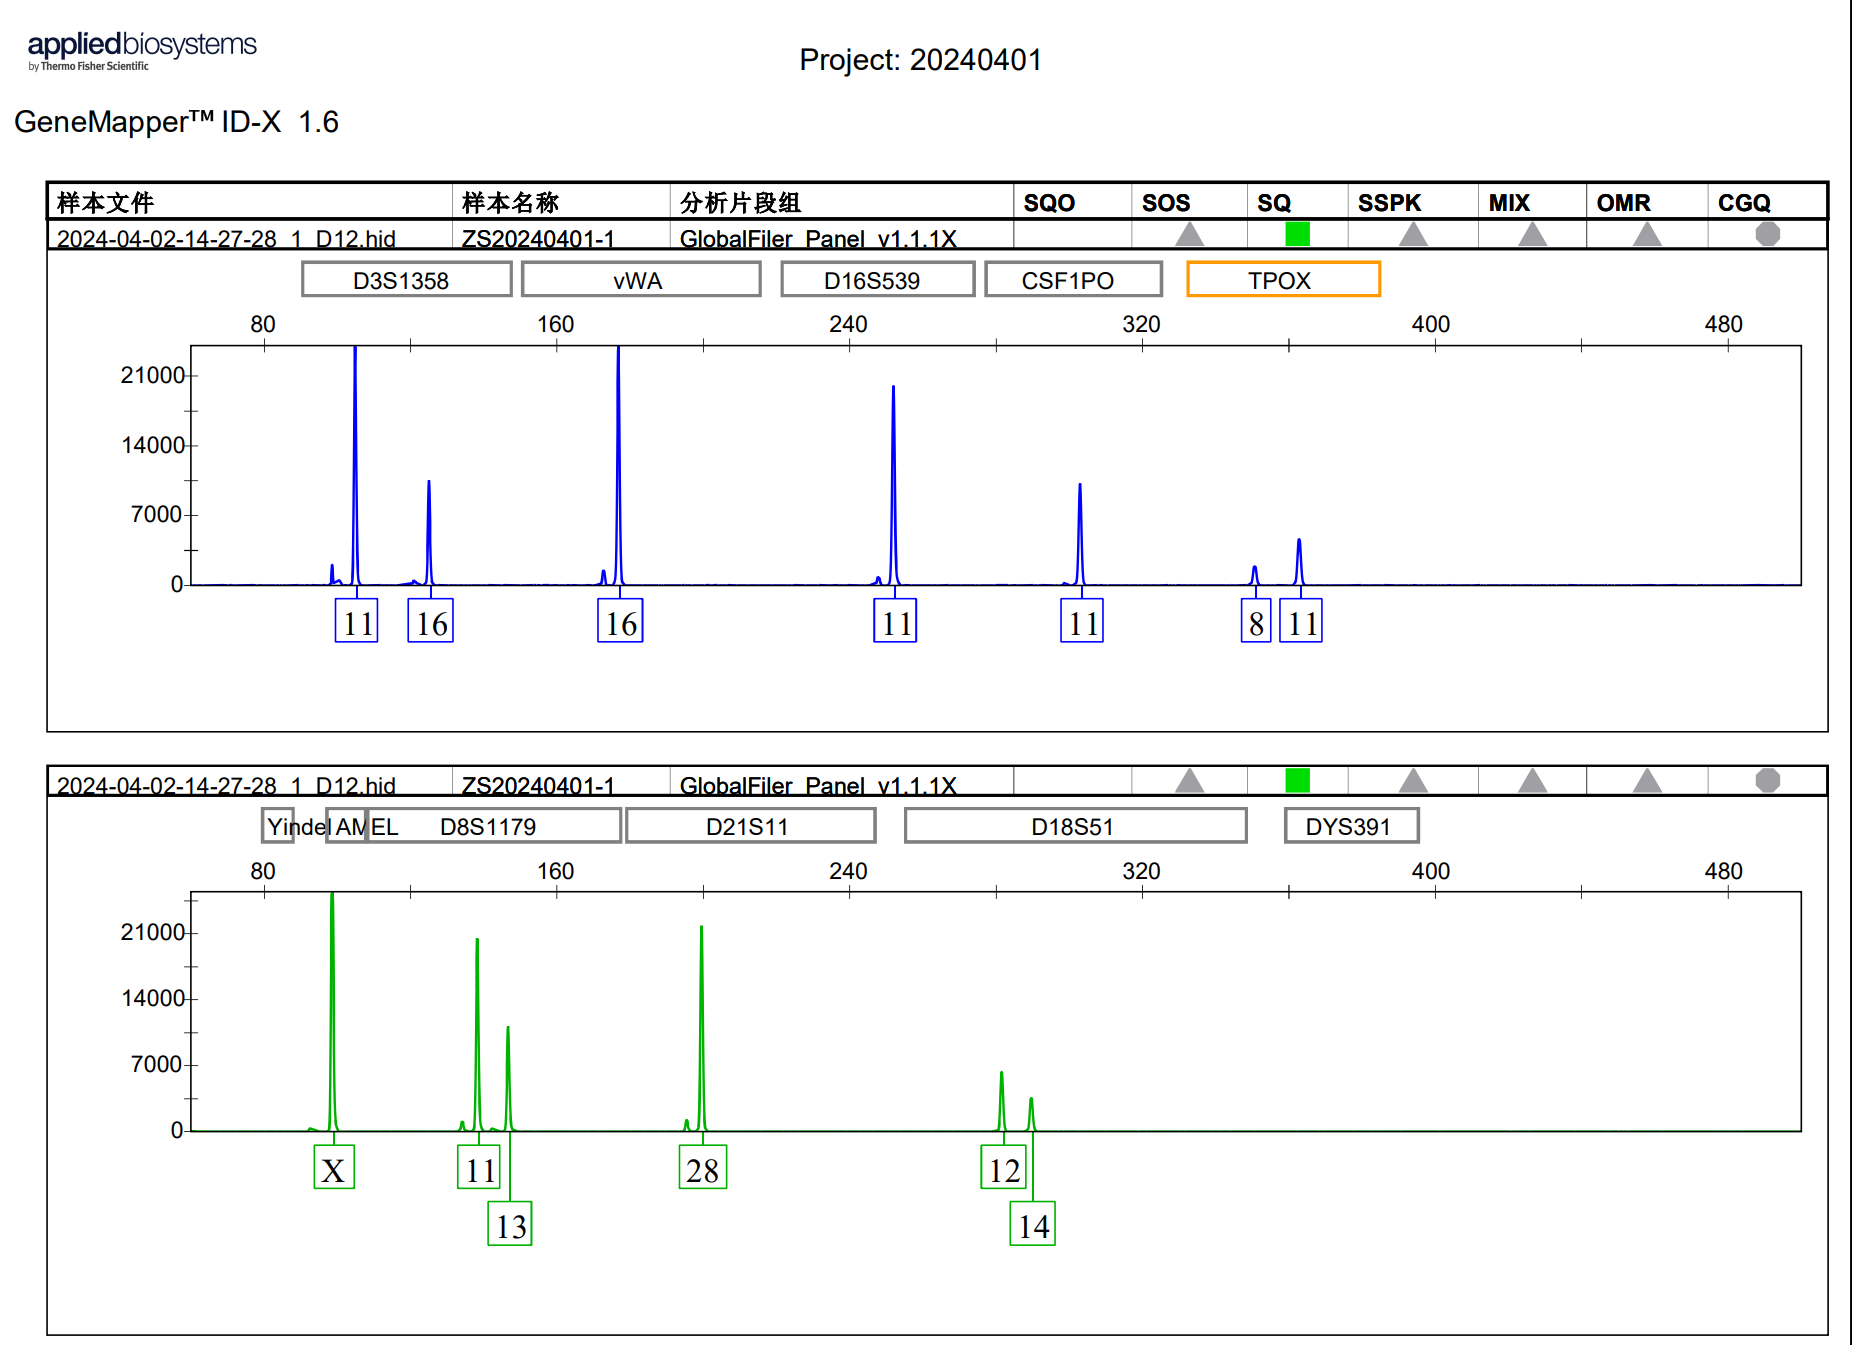Select the DYS391 marker label
The height and width of the screenshot is (1345, 1852).
click(1350, 826)
